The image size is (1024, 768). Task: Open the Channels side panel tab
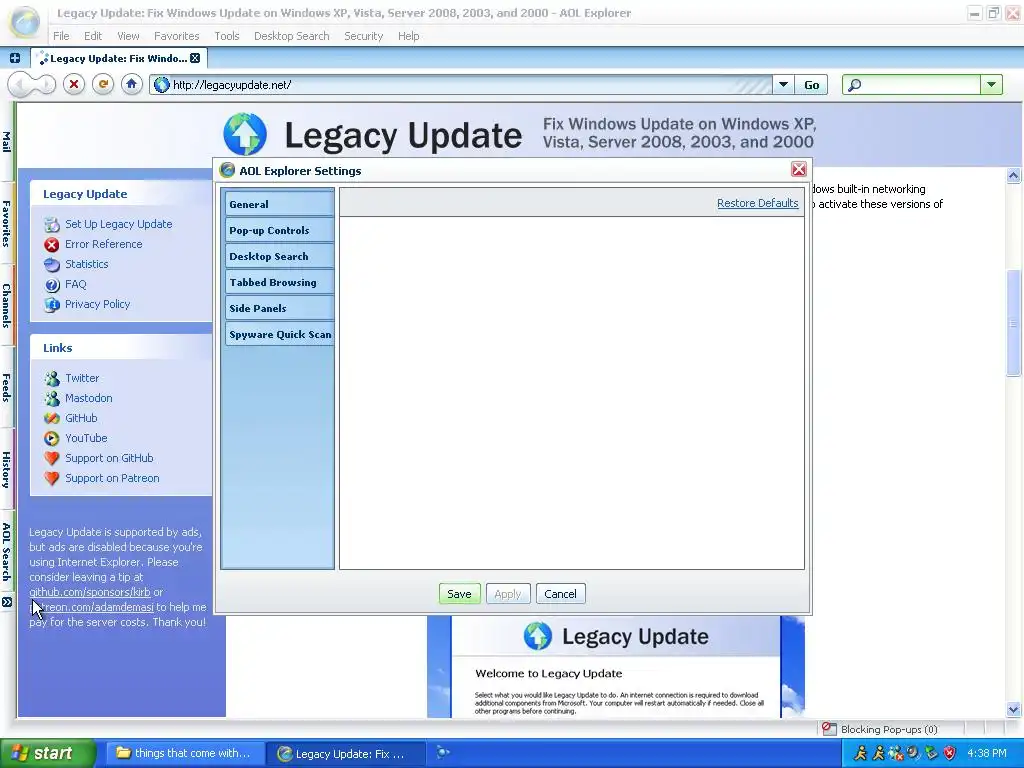point(7,306)
